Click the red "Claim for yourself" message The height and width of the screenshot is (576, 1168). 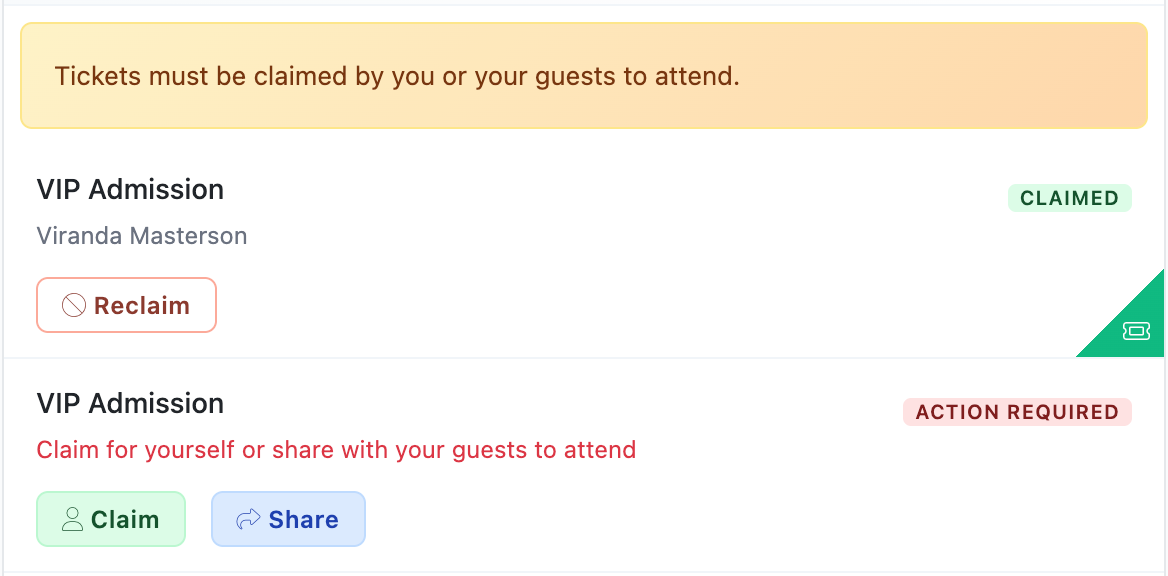click(x=336, y=450)
